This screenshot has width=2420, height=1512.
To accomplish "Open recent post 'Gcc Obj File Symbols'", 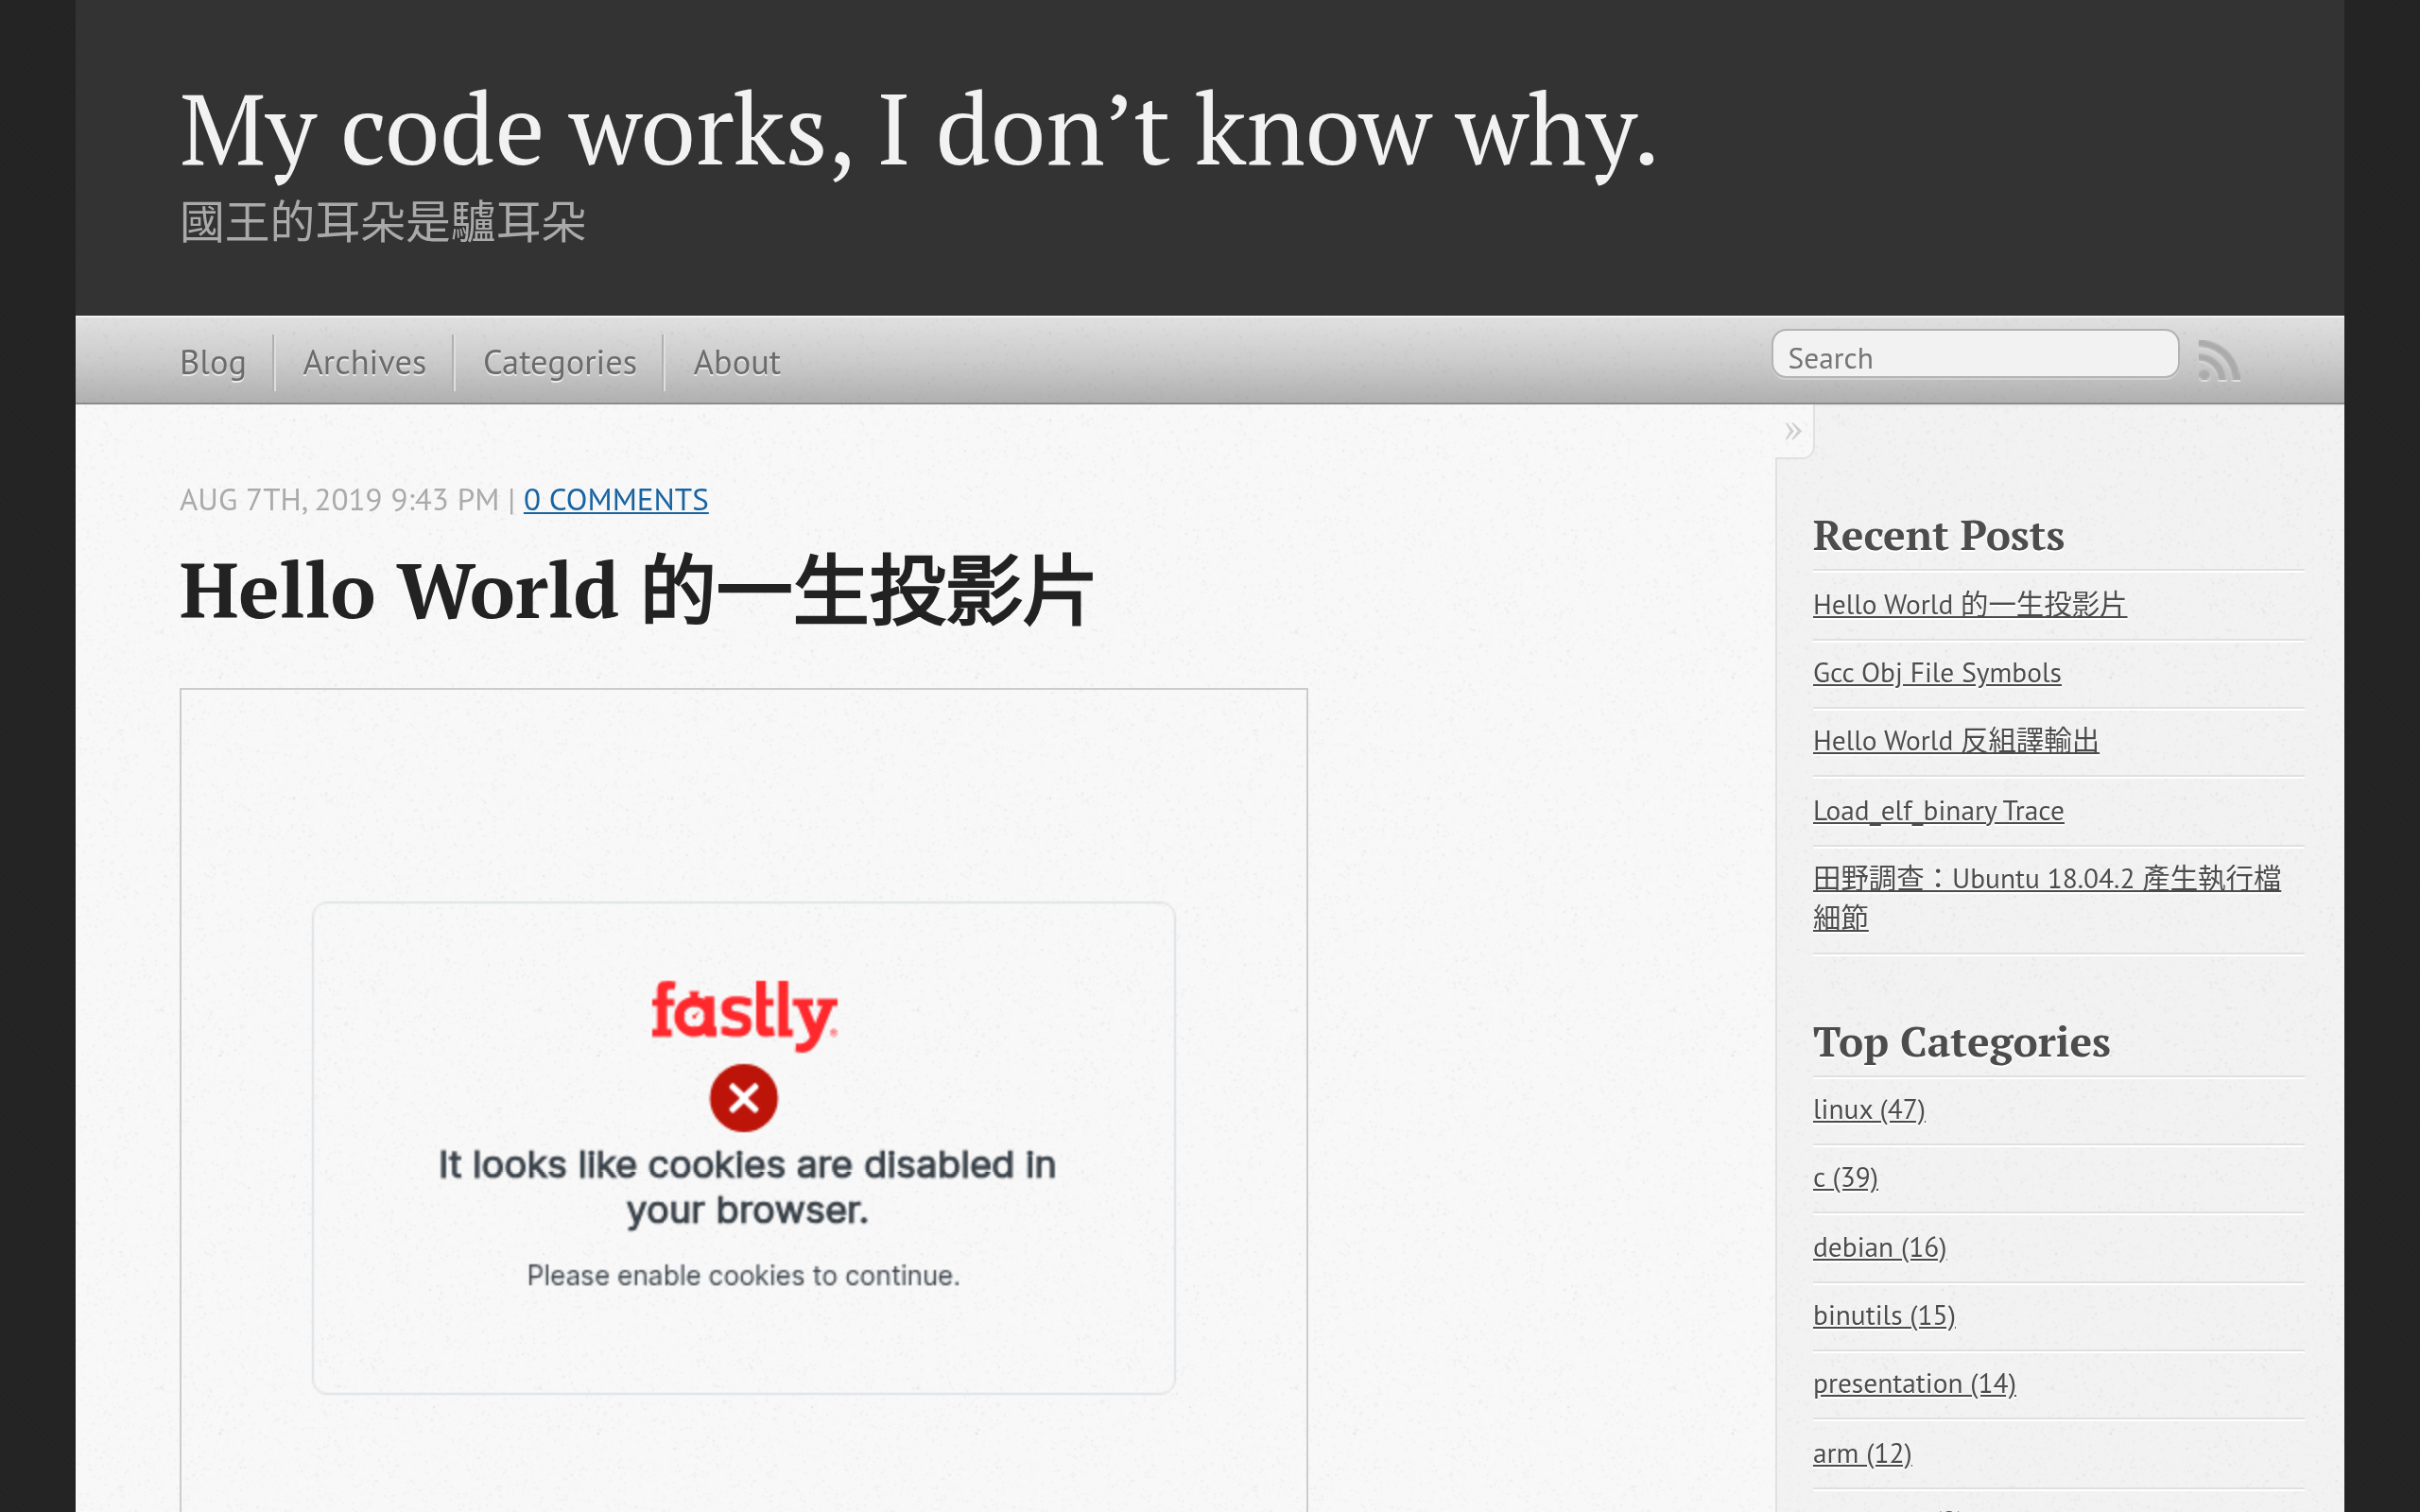I will tap(1936, 673).
